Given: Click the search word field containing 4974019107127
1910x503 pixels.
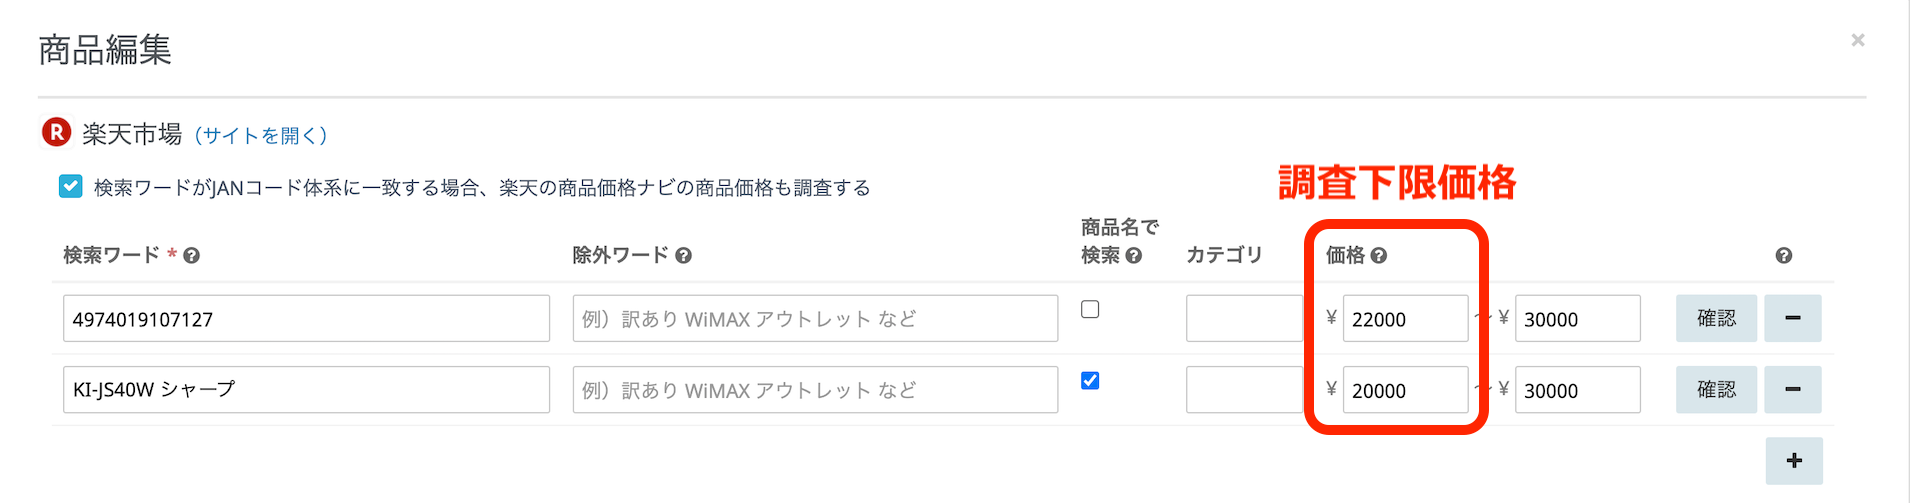Looking at the screenshot, I should pos(306,318).
